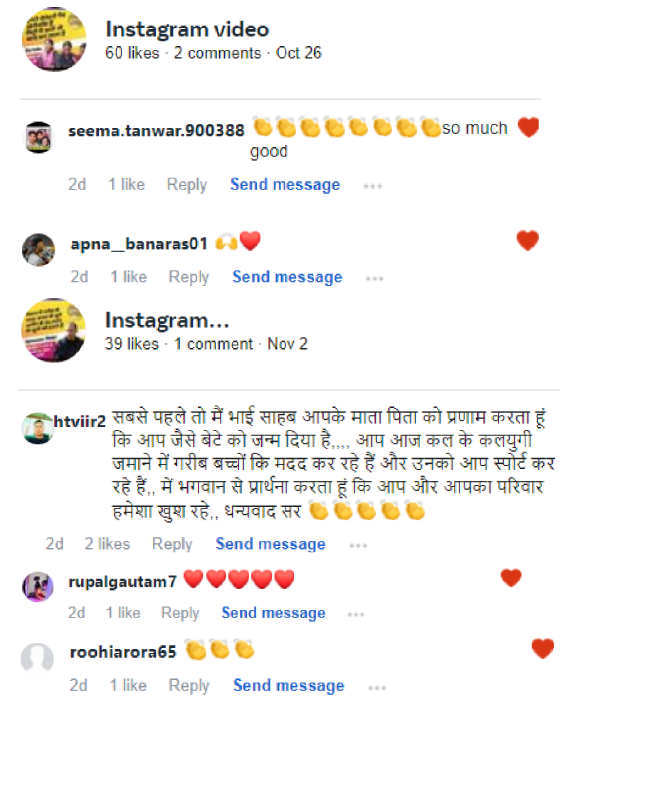Open the ellipsis menu for roohiarora65's comment
The image size is (652, 808).
(x=377, y=687)
